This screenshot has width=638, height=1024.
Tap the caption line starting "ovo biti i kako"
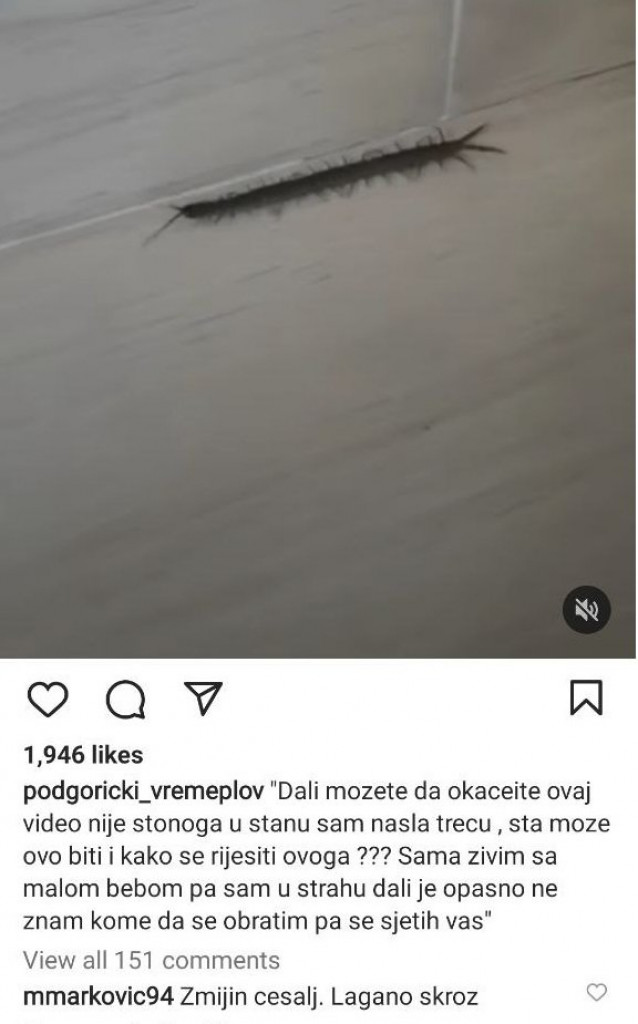click(289, 856)
